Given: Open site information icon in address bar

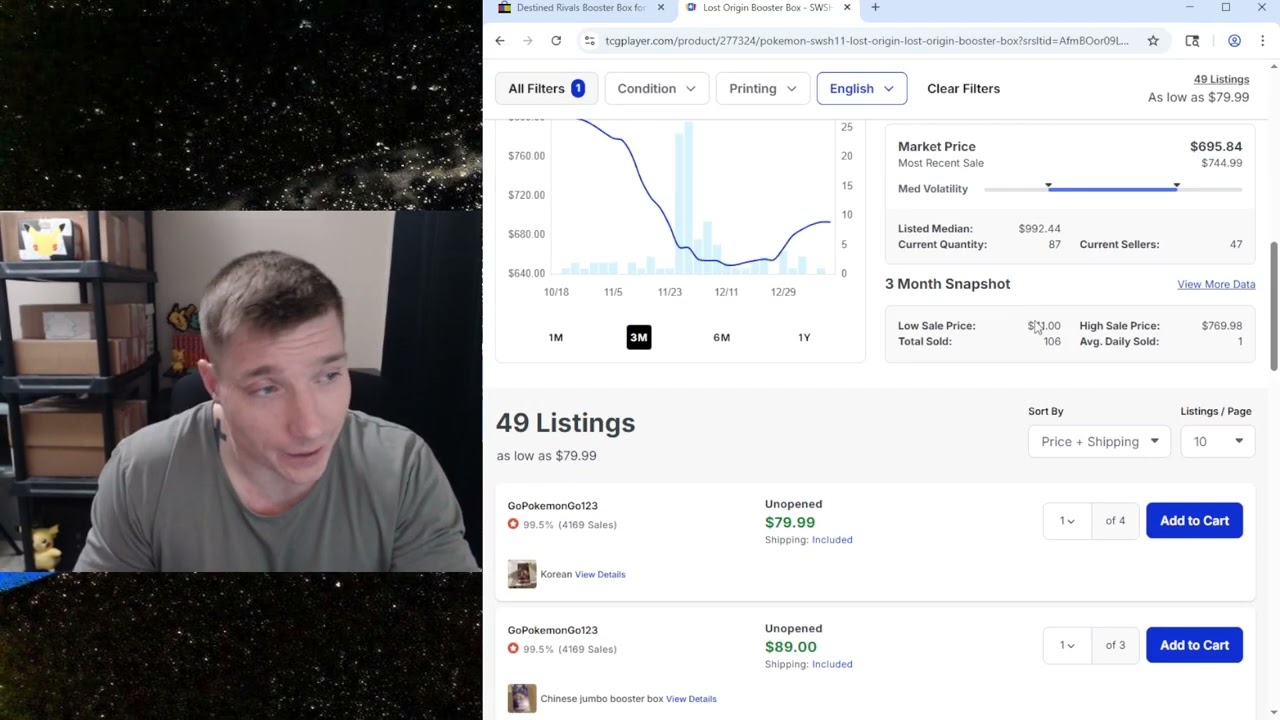Looking at the screenshot, I should (589, 41).
